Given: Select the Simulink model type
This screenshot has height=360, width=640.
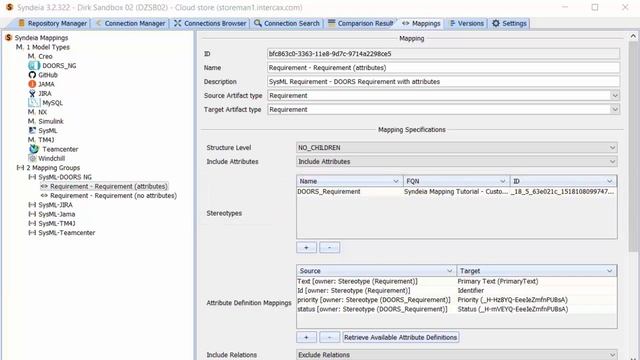Looking at the screenshot, I should (51, 121).
